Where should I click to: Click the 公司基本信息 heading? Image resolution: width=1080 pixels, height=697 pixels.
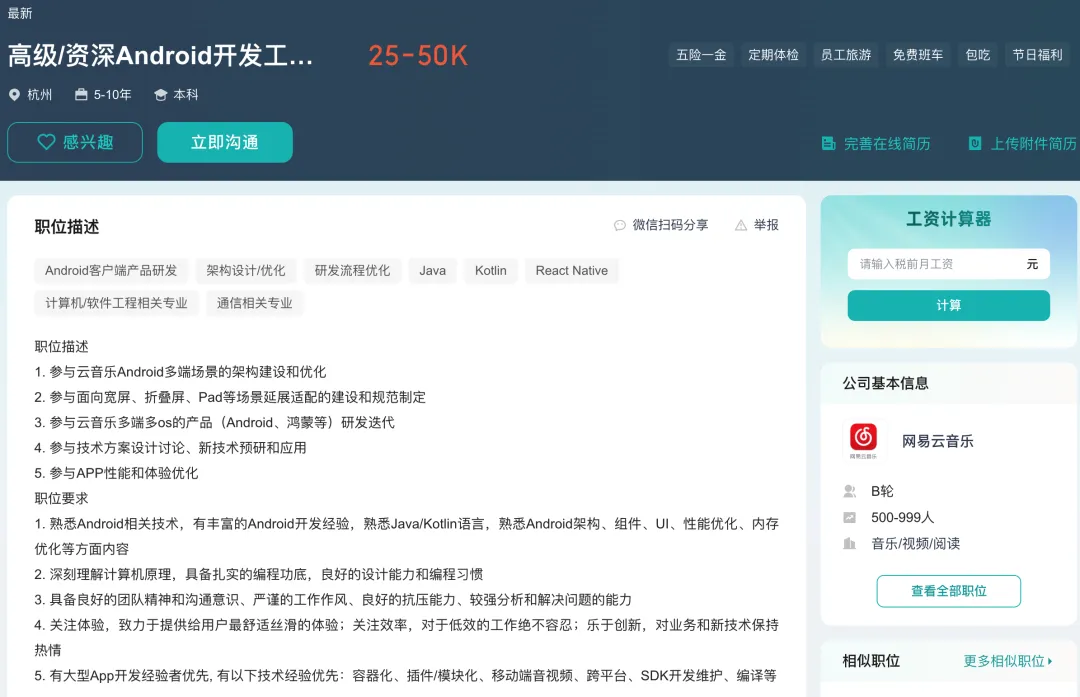[885, 383]
